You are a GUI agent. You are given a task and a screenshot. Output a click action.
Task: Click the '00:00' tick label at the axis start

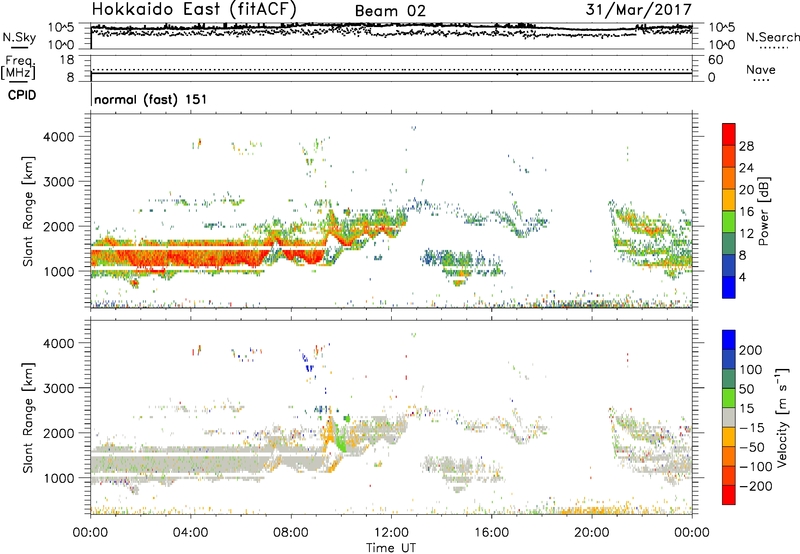(x=90, y=533)
